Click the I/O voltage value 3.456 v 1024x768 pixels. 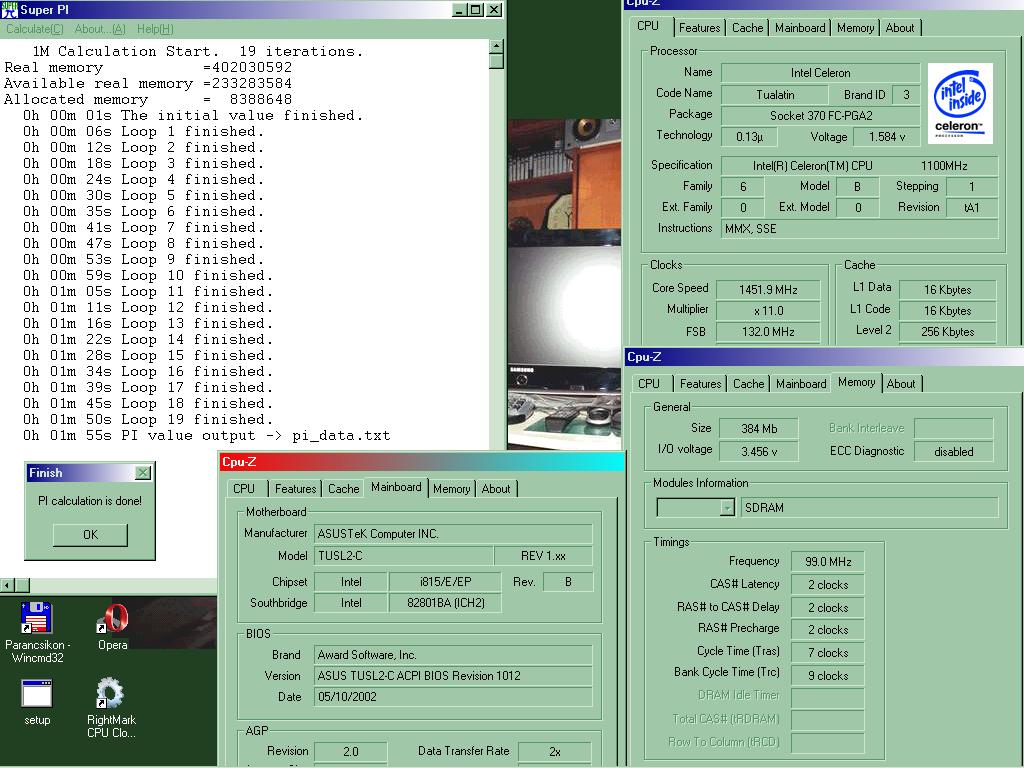(759, 451)
